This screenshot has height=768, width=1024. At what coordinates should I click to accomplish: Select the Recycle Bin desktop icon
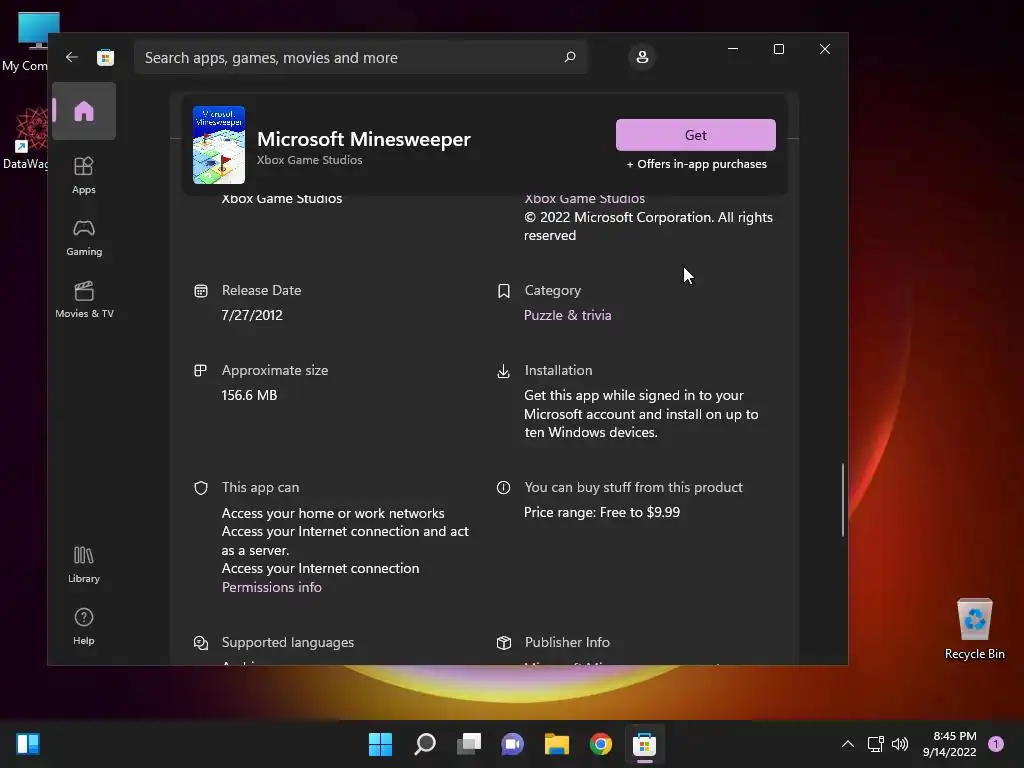pyautogui.click(x=974, y=629)
